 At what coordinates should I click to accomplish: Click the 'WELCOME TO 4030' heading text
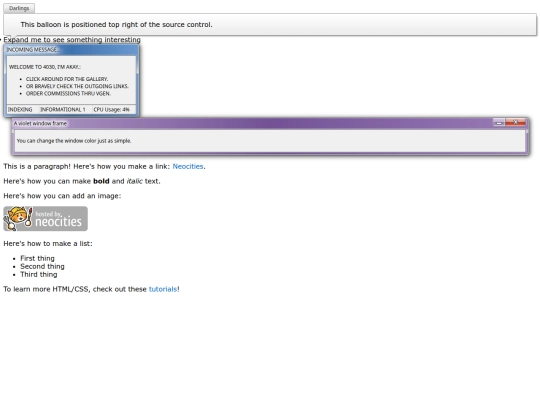click(45, 67)
